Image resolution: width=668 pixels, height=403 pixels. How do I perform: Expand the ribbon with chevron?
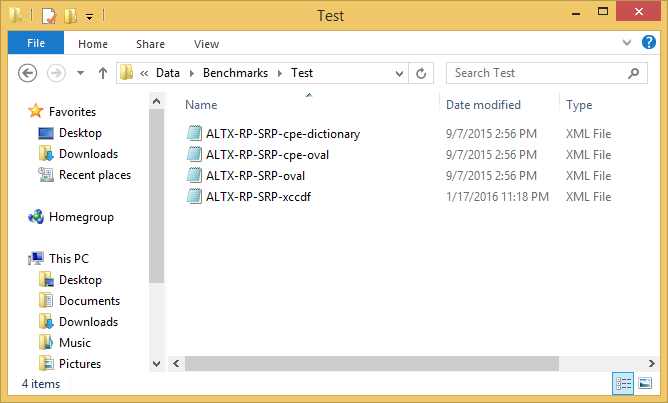coord(627,42)
